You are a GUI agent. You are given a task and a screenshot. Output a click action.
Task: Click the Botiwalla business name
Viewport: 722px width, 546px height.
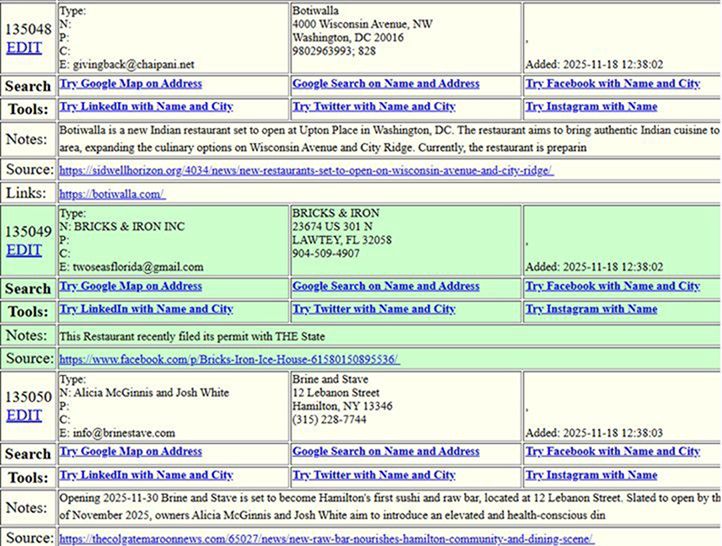(x=315, y=11)
